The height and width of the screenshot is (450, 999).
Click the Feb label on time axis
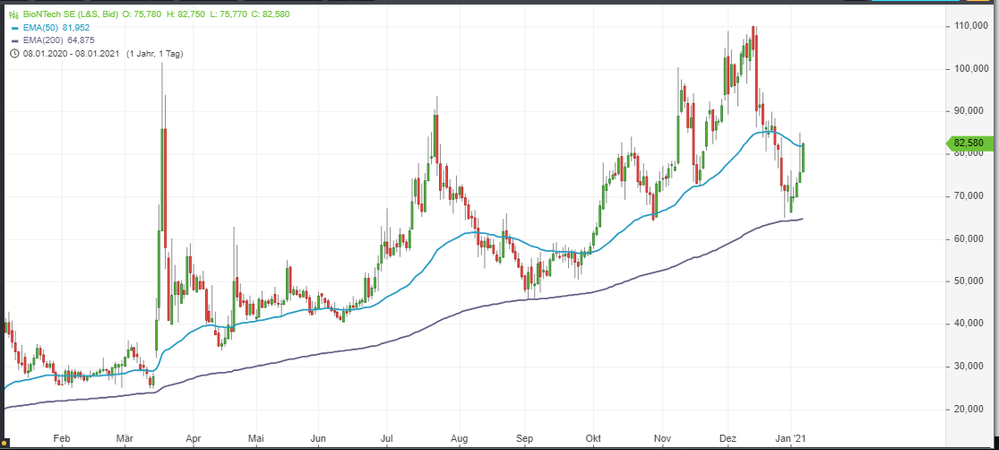click(61, 438)
